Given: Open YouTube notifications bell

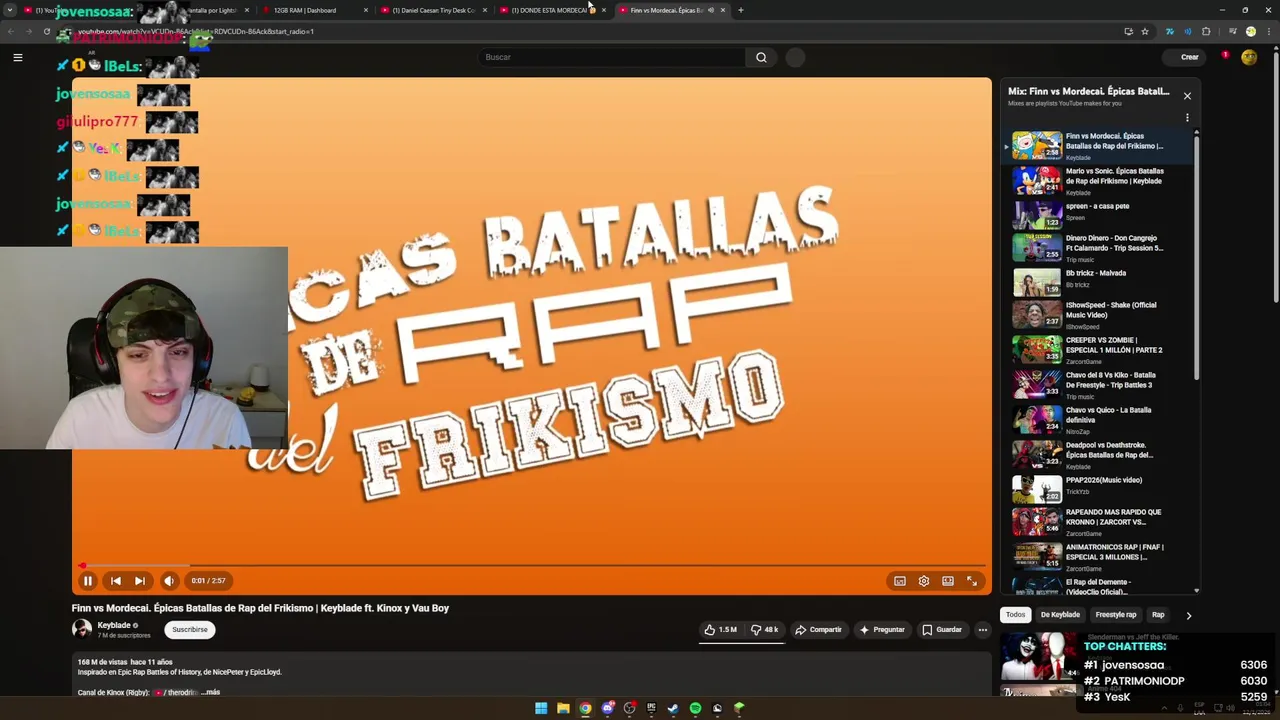Looking at the screenshot, I should tap(1223, 57).
